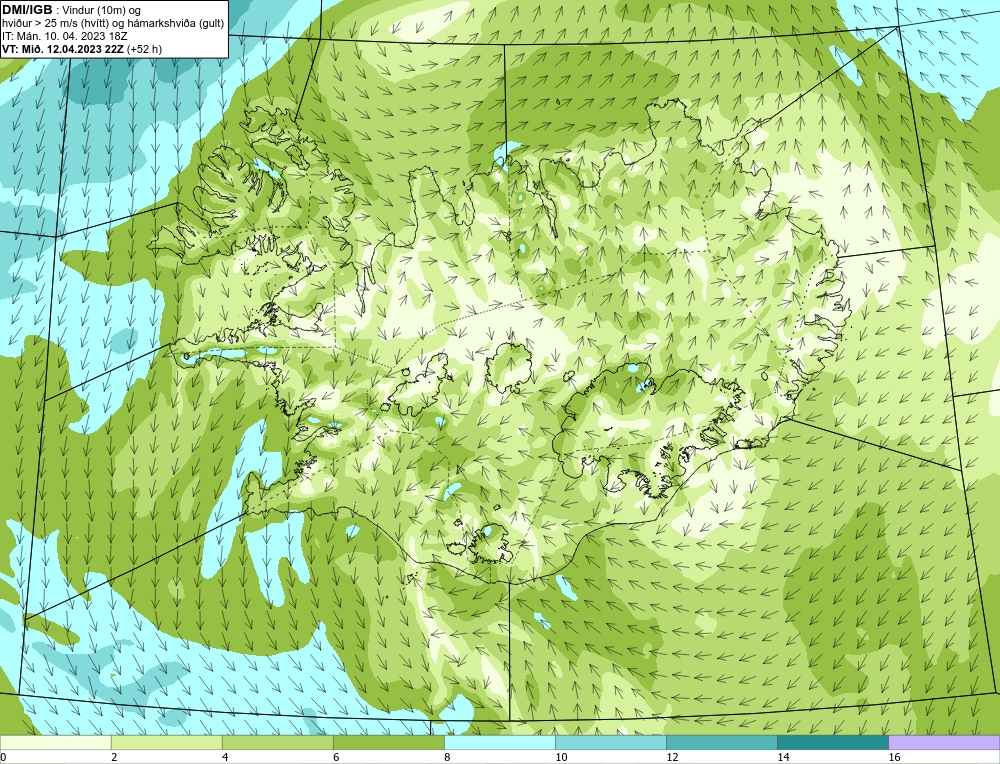Image resolution: width=1000 pixels, height=764 pixels.
Task: Click the 10–12 m/s teal legend swatch
Action: click(x=610, y=743)
